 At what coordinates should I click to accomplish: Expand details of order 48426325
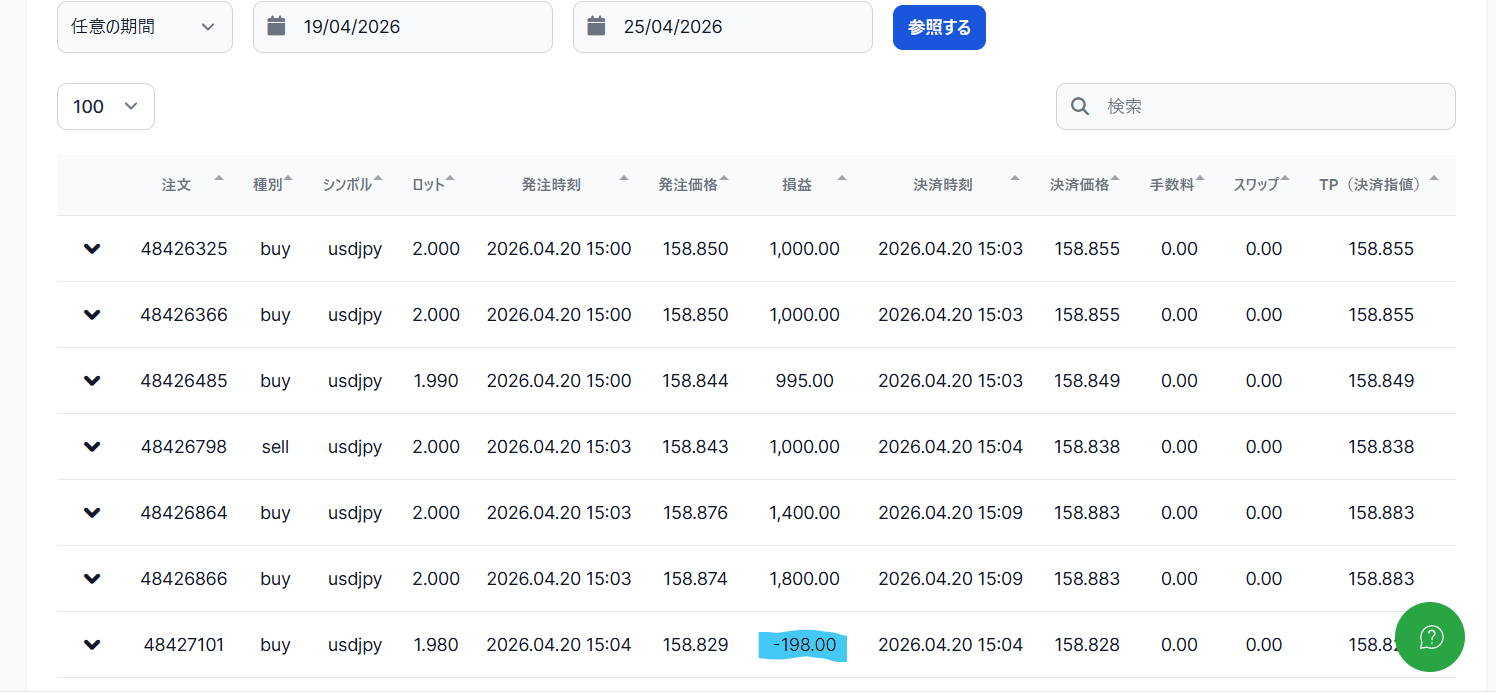[92, 249]
